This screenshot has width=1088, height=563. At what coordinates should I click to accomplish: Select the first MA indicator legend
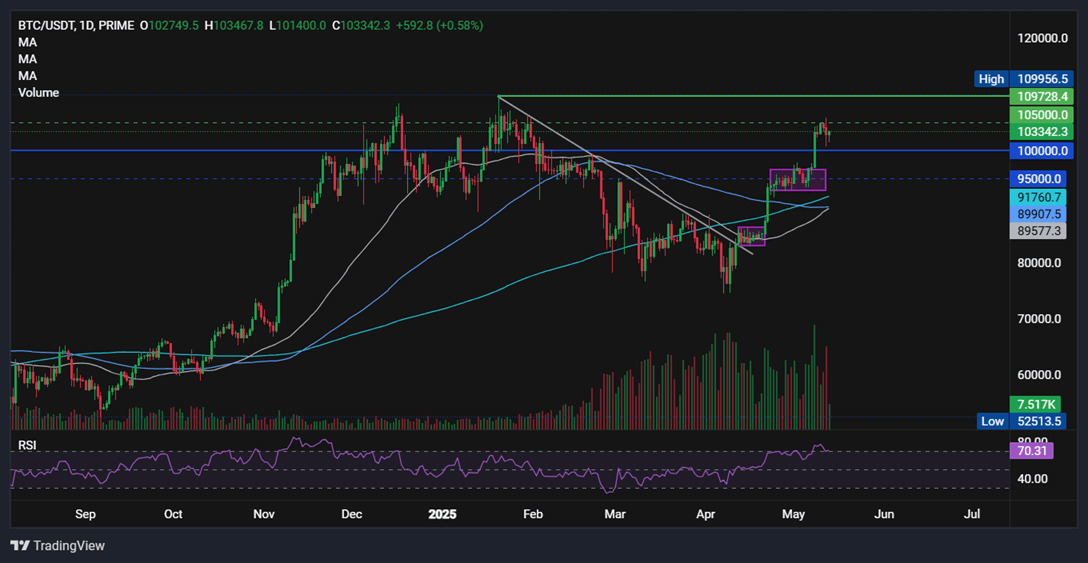28,42
